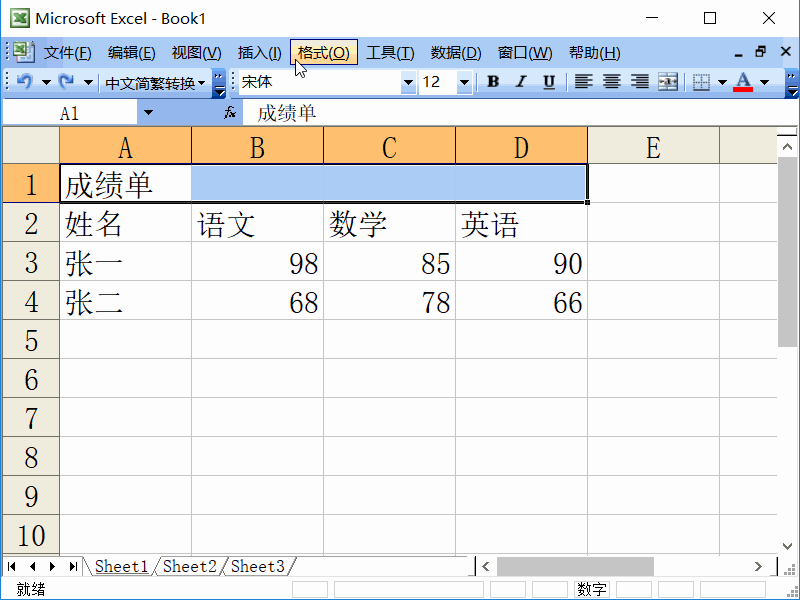Select the Center alignment icon
Viewport: 800px width, 600px height.
(x=612, y=81)
